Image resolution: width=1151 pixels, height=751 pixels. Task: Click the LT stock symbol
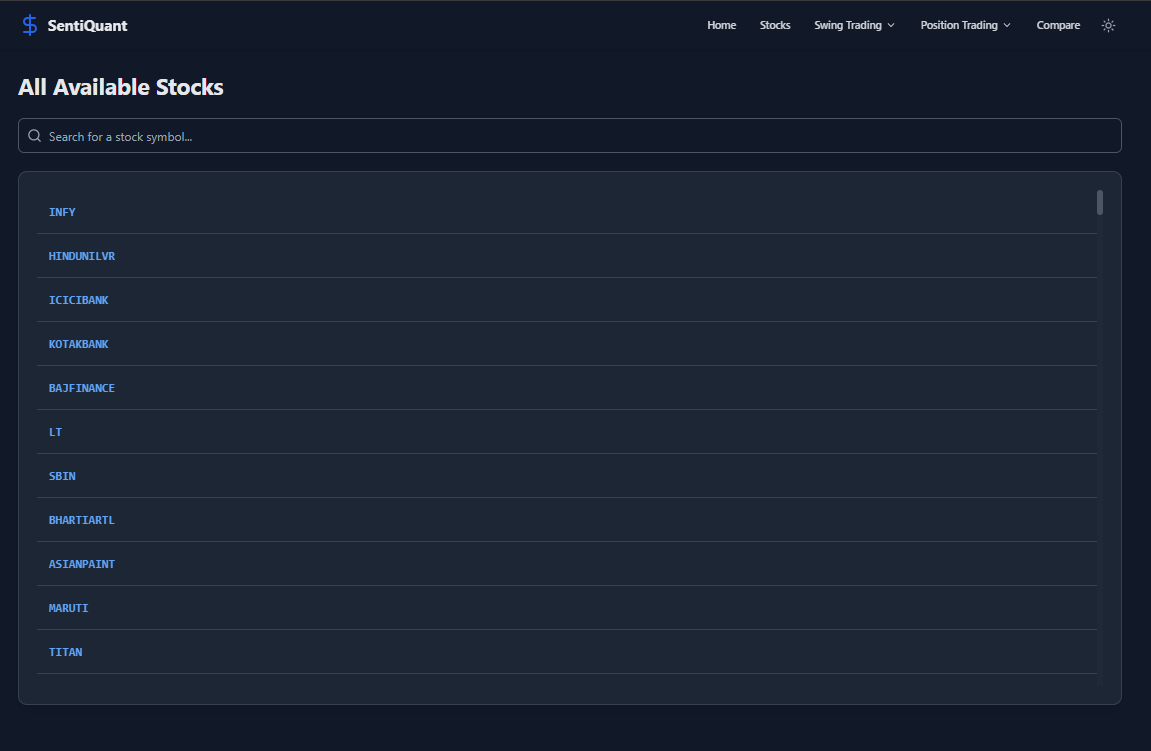(56, 431)
